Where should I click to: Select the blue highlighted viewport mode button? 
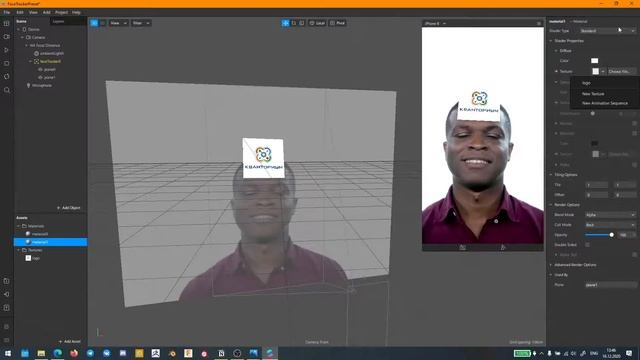[x=94, y=23]
